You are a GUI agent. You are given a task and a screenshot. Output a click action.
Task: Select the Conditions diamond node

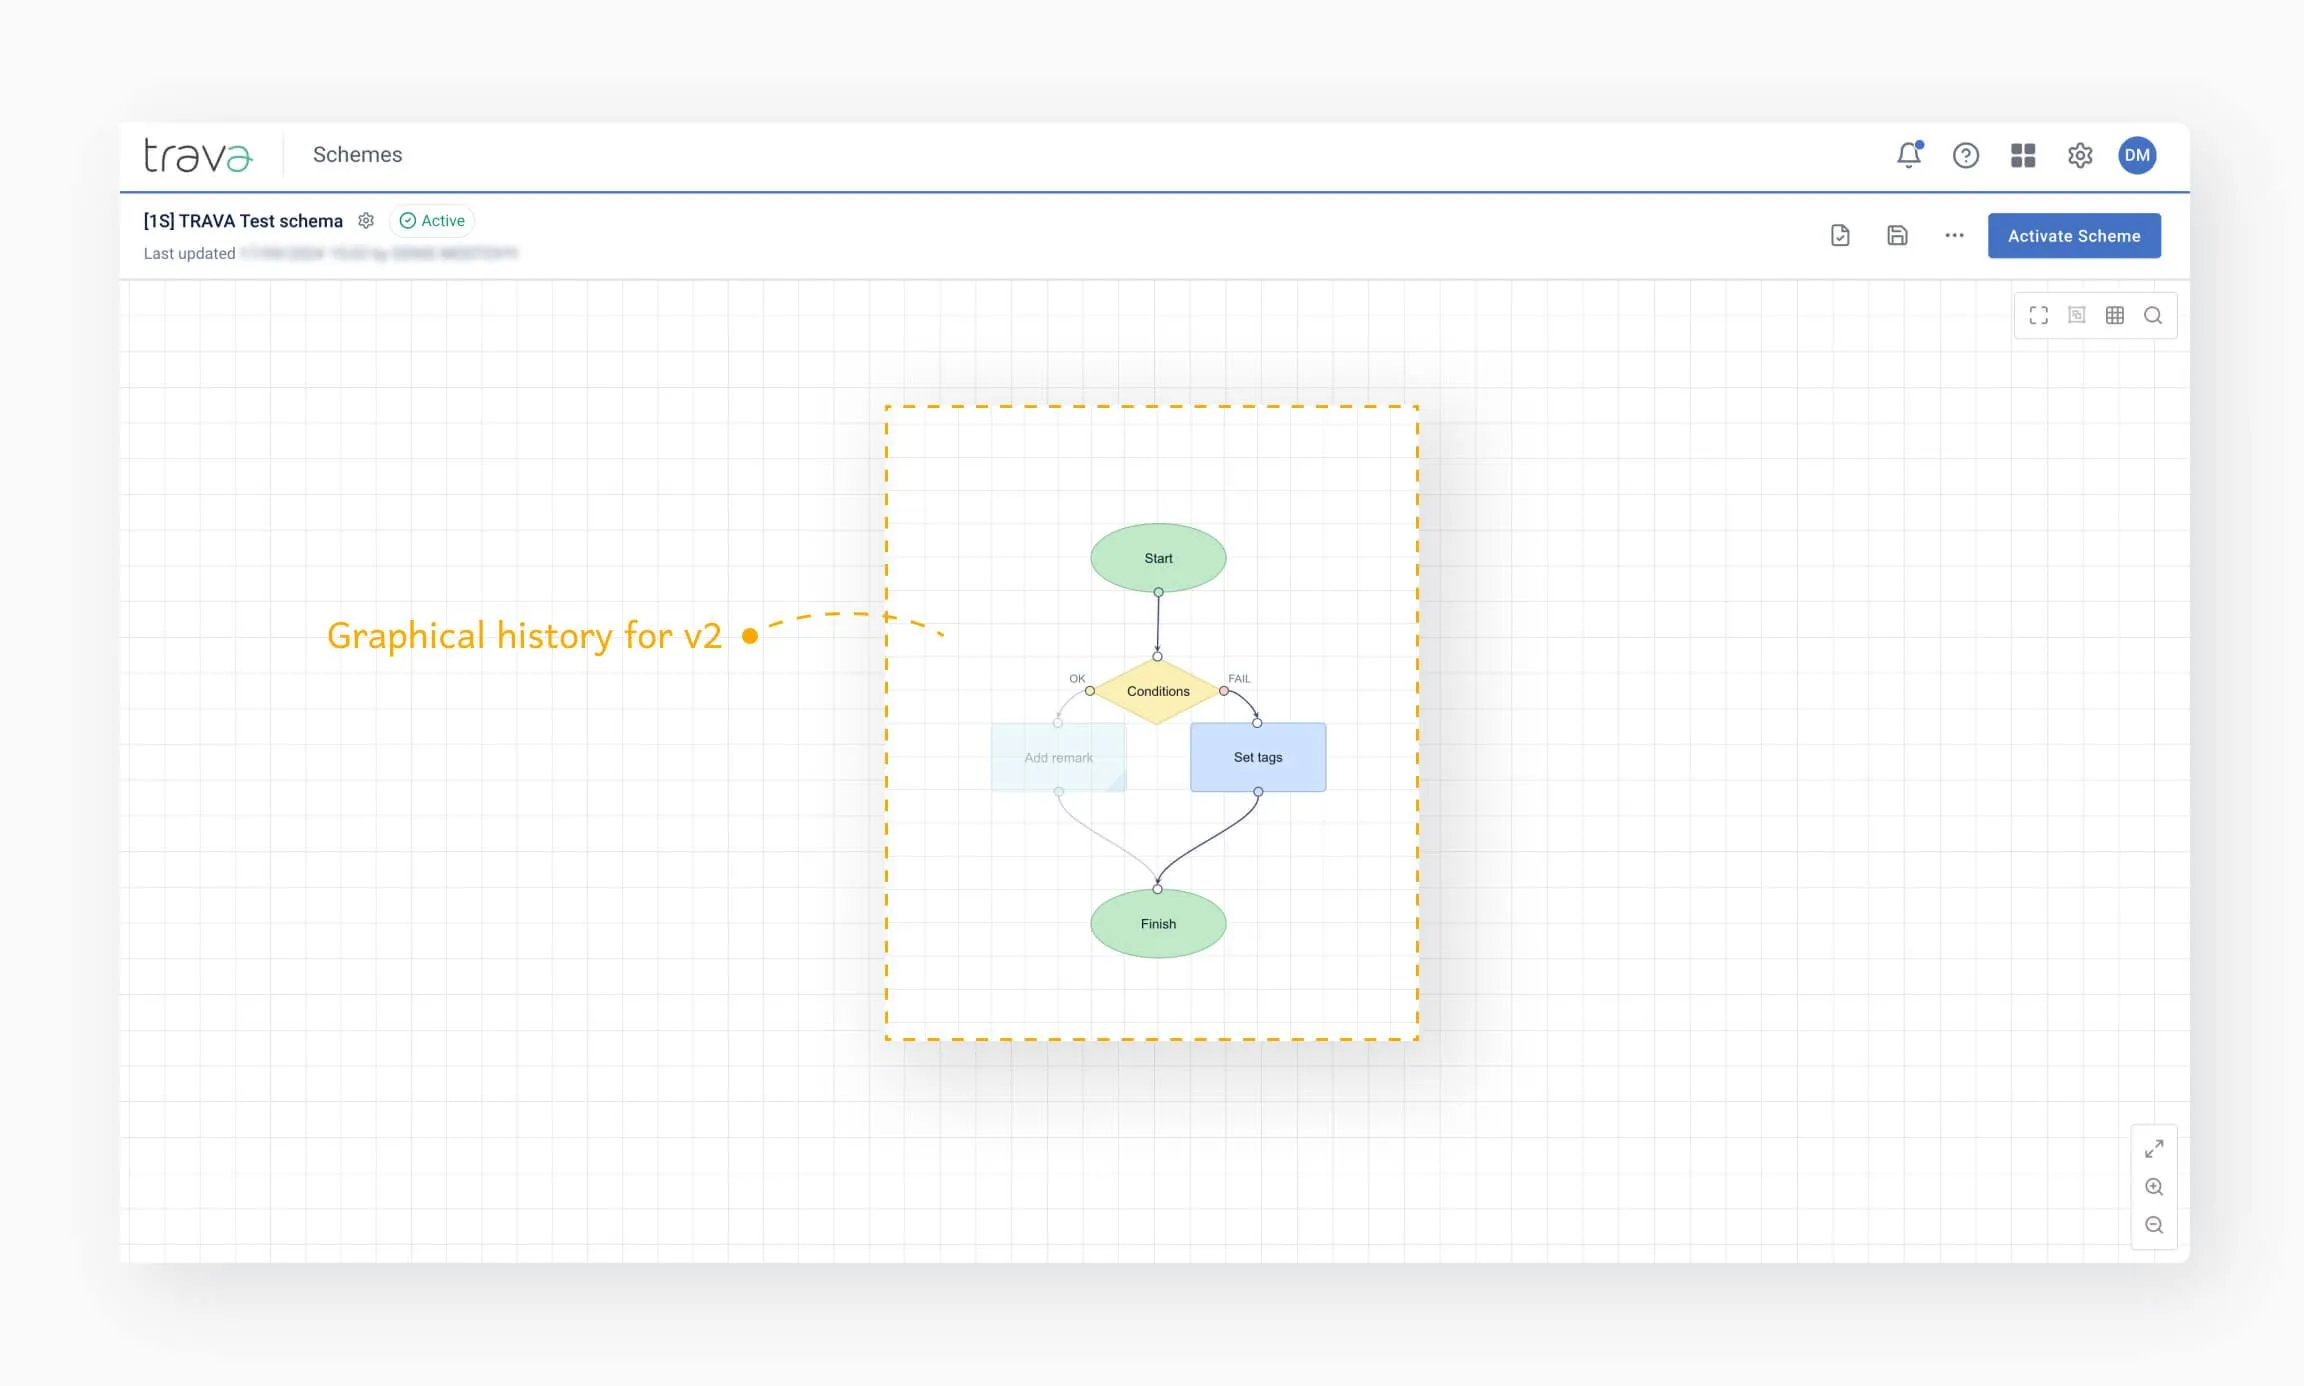click(1157, 690)
